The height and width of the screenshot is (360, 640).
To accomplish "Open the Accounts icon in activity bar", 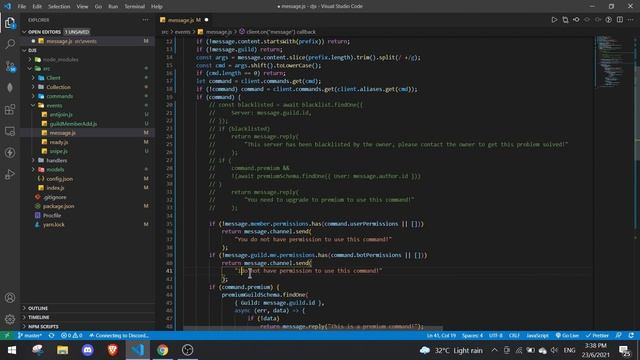I will (x=10, y=298).
